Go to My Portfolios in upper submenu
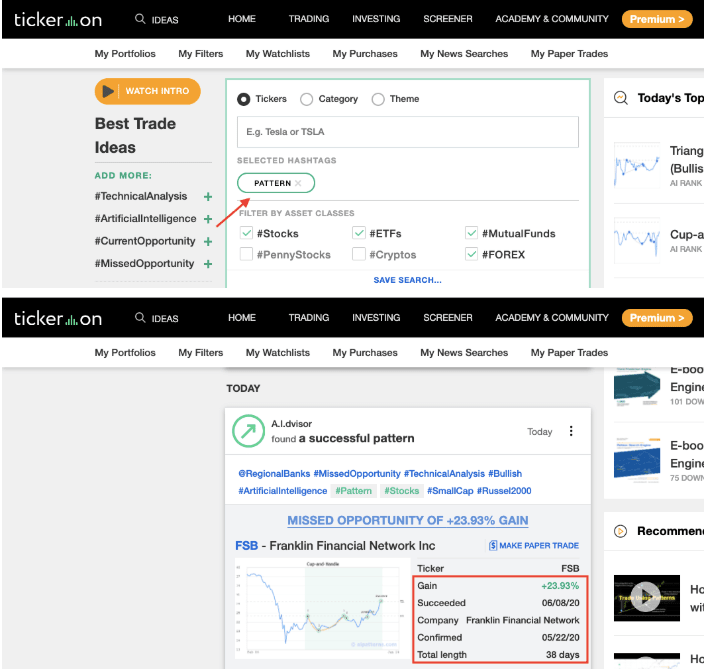Image resolution: width=717 pixels, height=669 pixels. 125,54
